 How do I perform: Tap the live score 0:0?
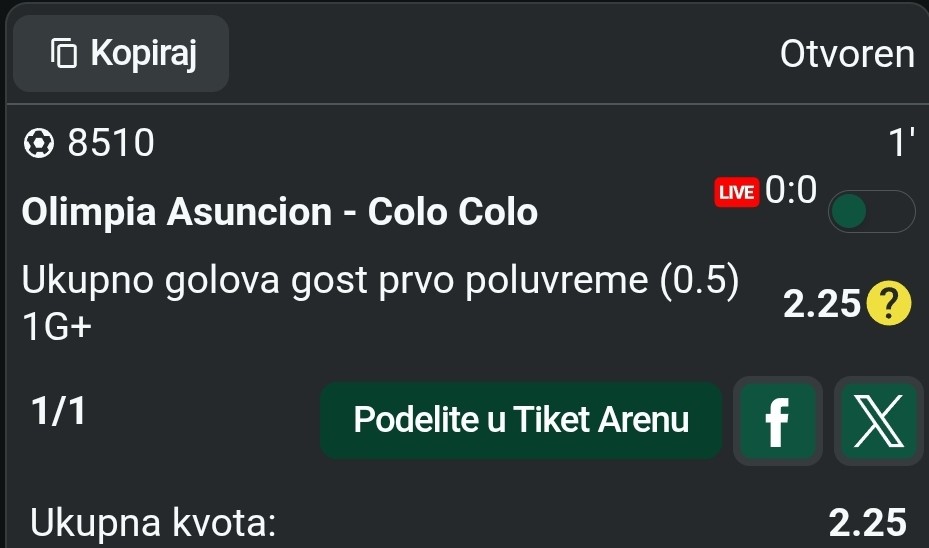pyautogui.click(x=791, y=189)
